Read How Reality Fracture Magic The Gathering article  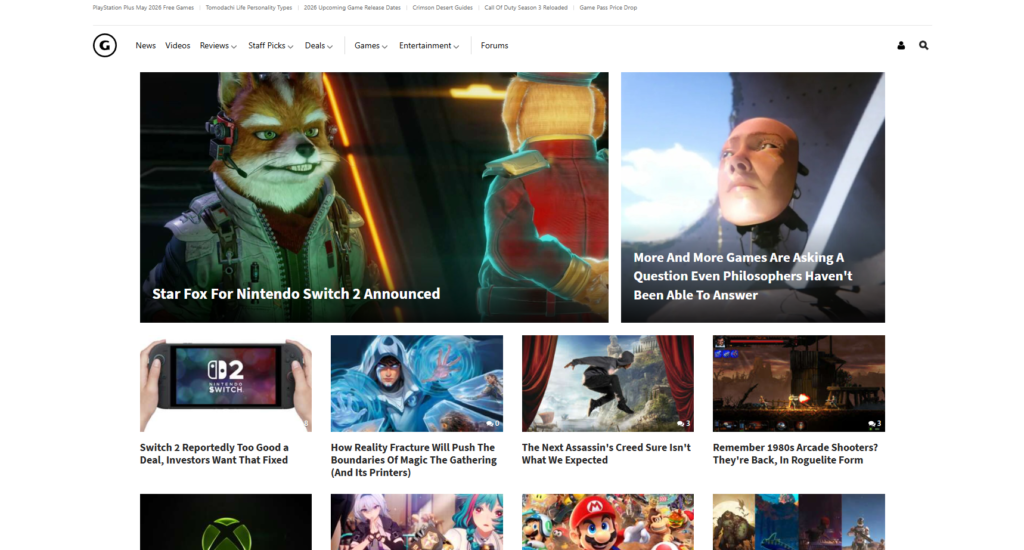(413, 460)
